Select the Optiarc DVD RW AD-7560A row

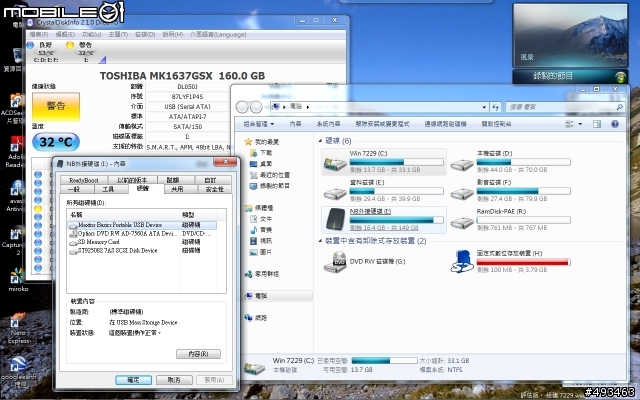click(142, 233)
